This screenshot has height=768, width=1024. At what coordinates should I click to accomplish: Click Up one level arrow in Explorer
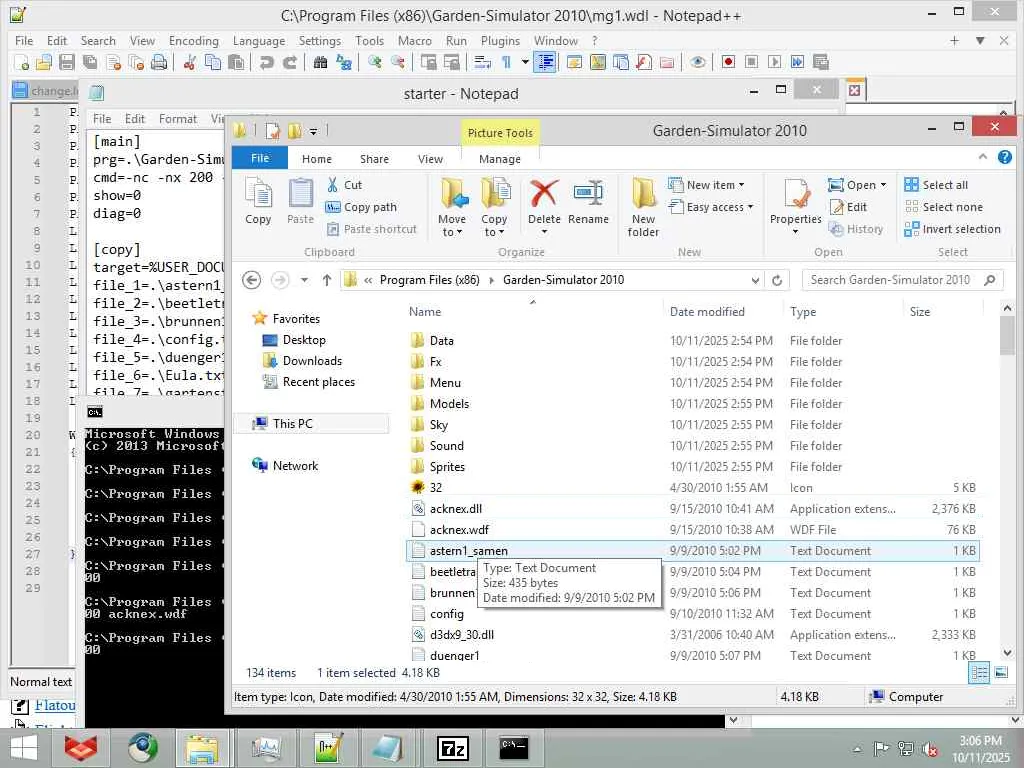tap(327, 280)
